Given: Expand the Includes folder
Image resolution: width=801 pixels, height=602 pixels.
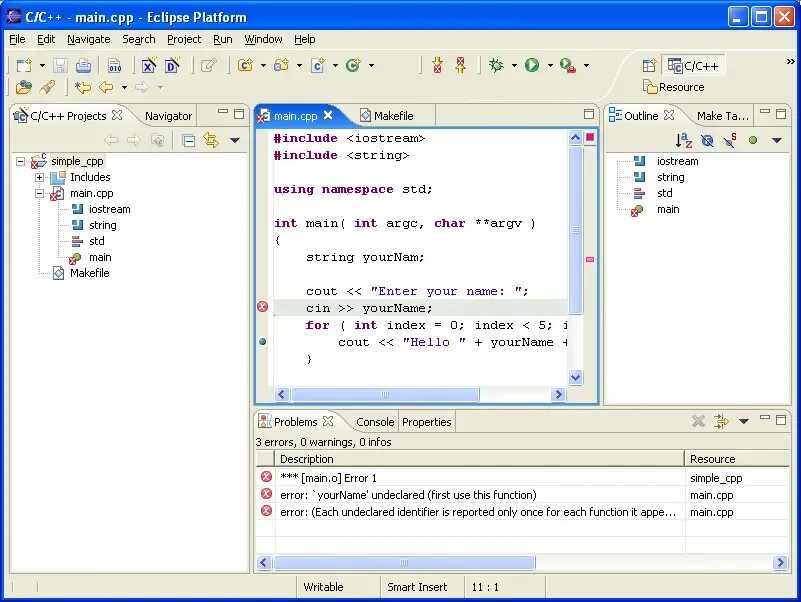Looking at the screenshot, I should point(39,177).
